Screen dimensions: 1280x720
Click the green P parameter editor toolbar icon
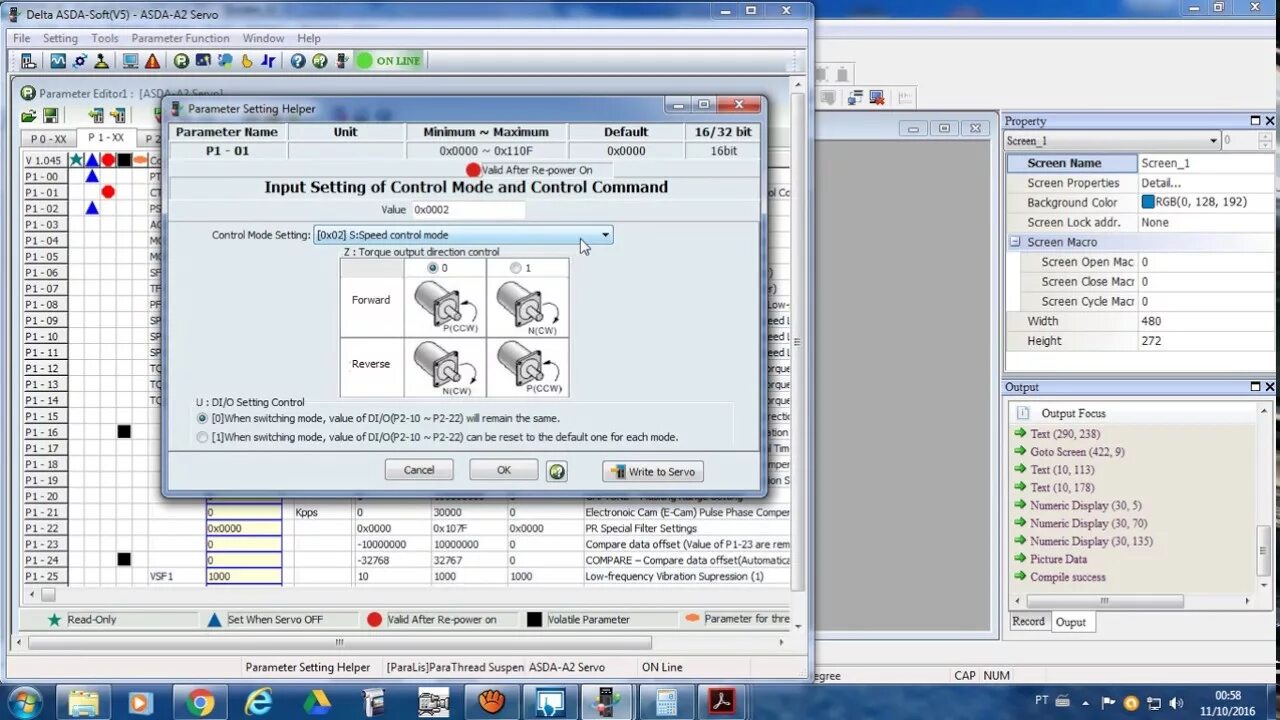181,61
